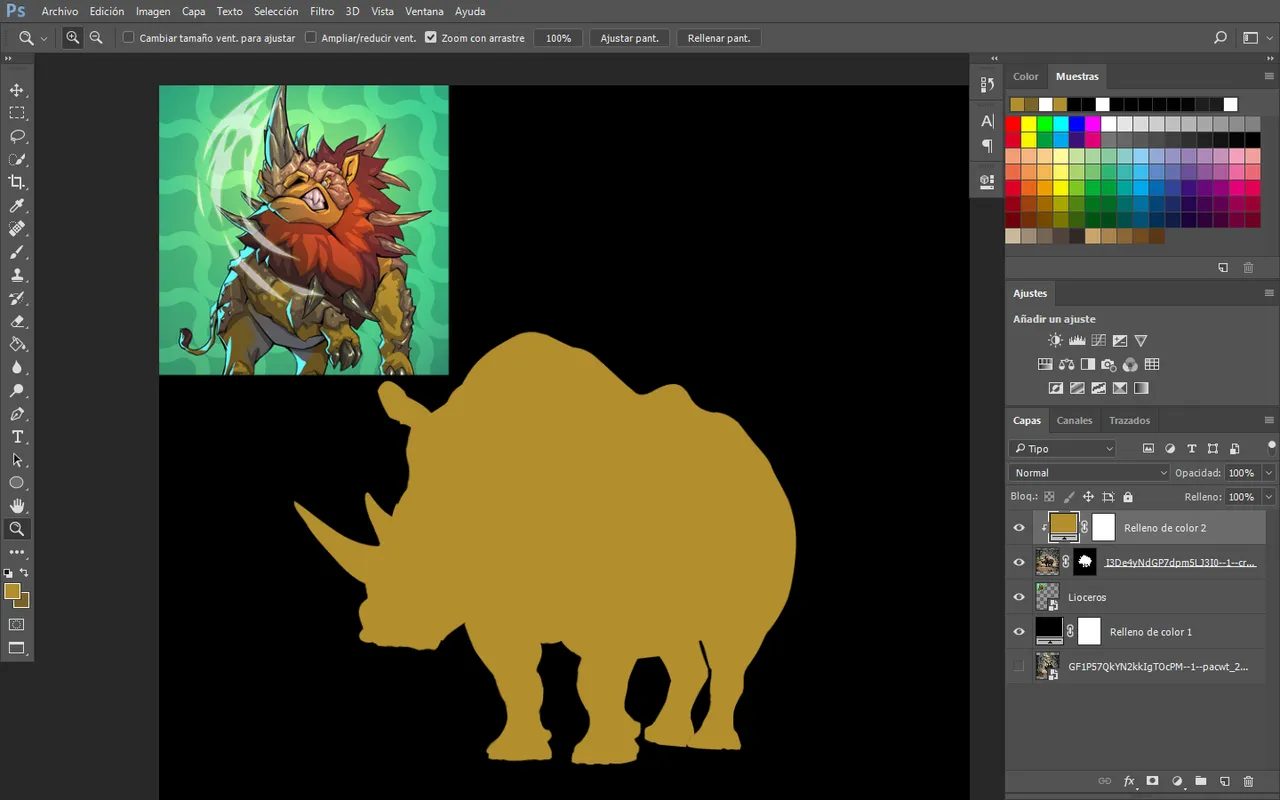Click the Rellenar pant. button
This screenshot has height=800, width=1280.
(x=719, y=38)
